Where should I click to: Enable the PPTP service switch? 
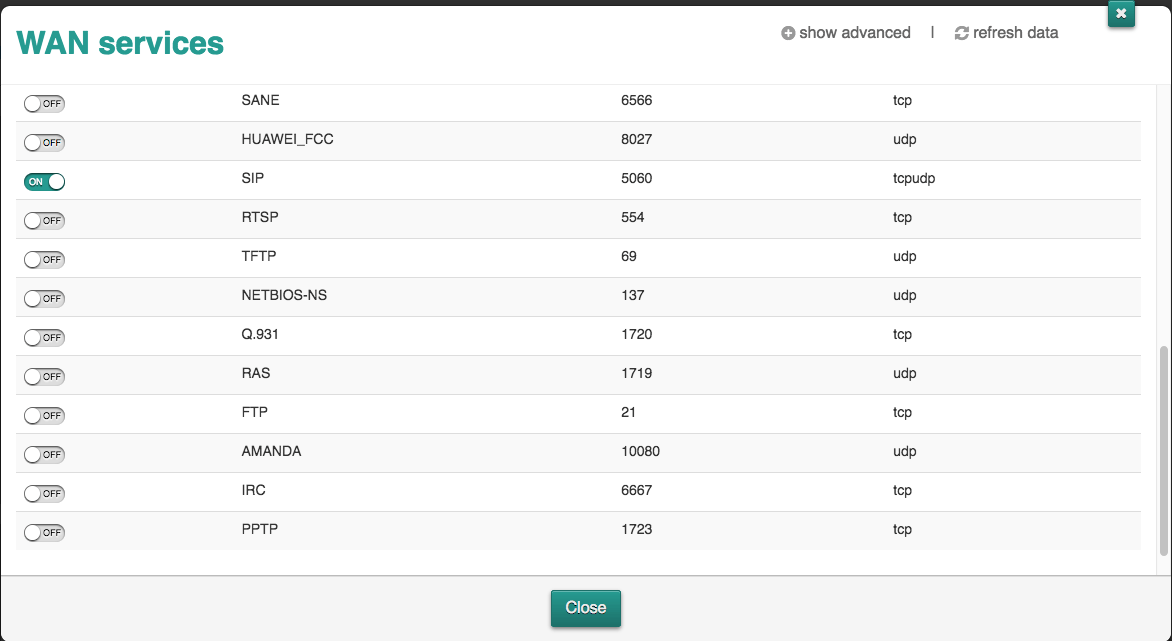click(44, 532)
